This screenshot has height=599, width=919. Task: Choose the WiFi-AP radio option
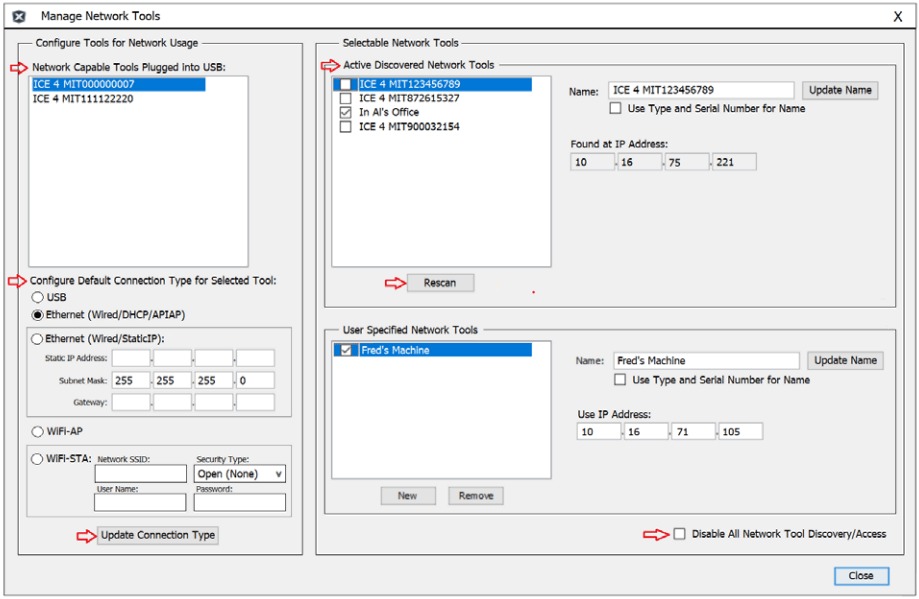(x=38, y=431)
